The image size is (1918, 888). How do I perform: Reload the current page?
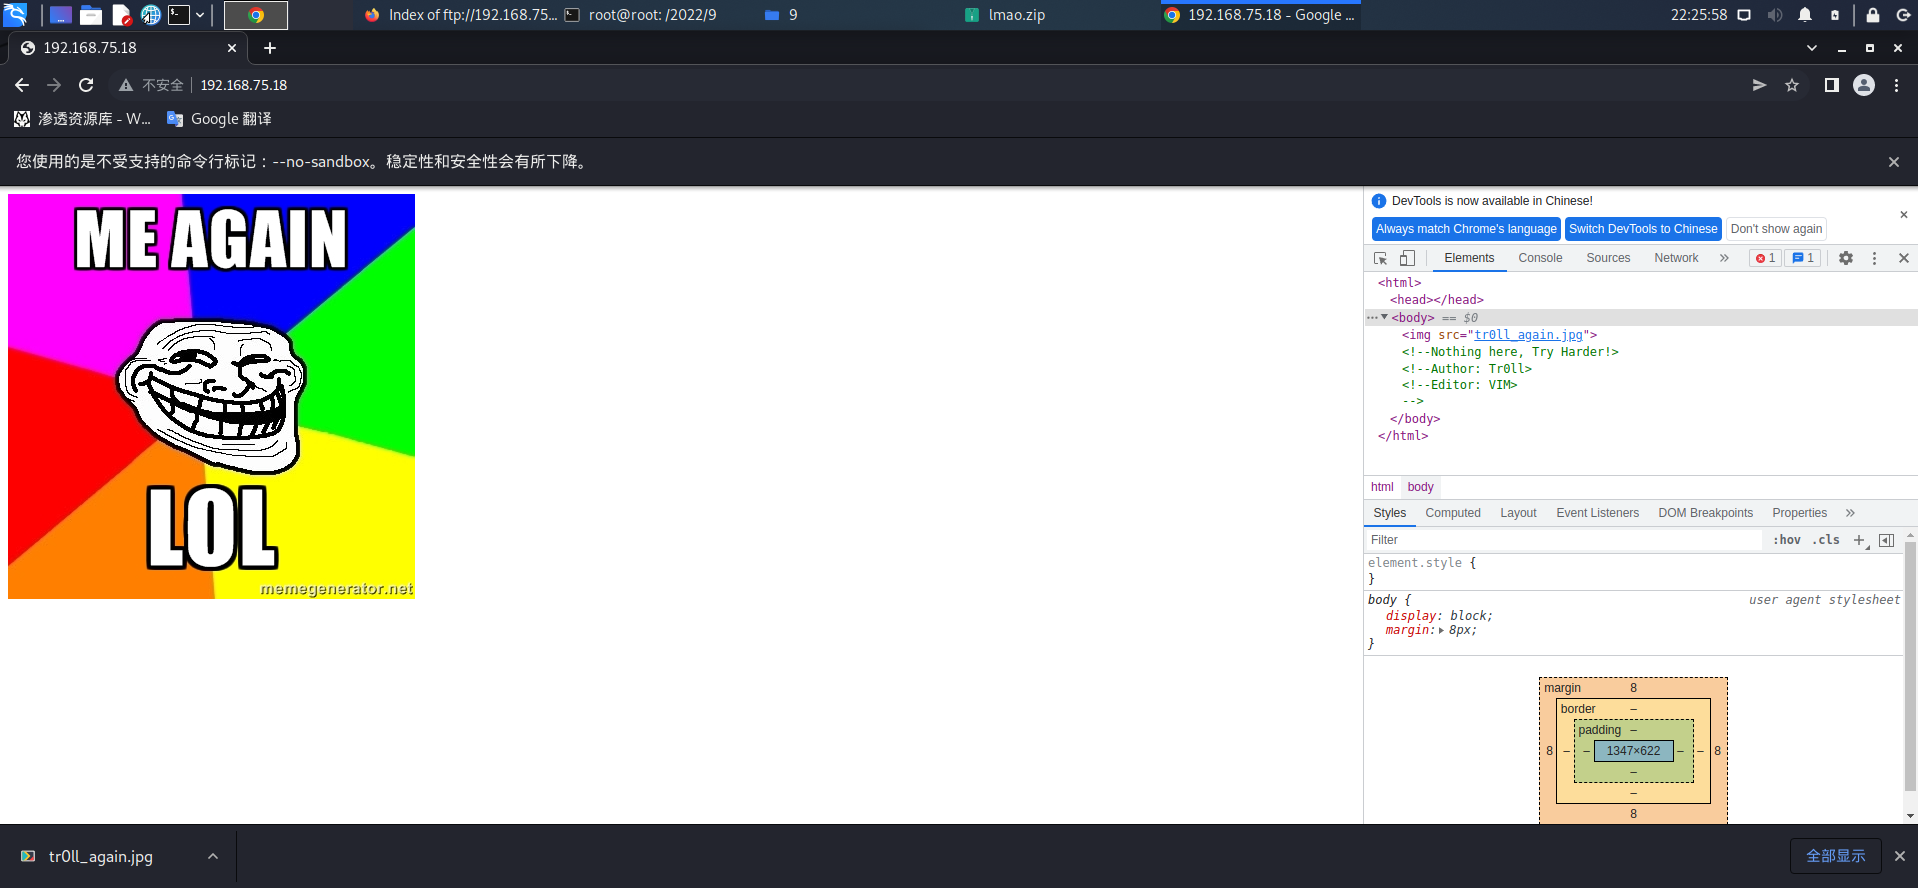[86, 85]
